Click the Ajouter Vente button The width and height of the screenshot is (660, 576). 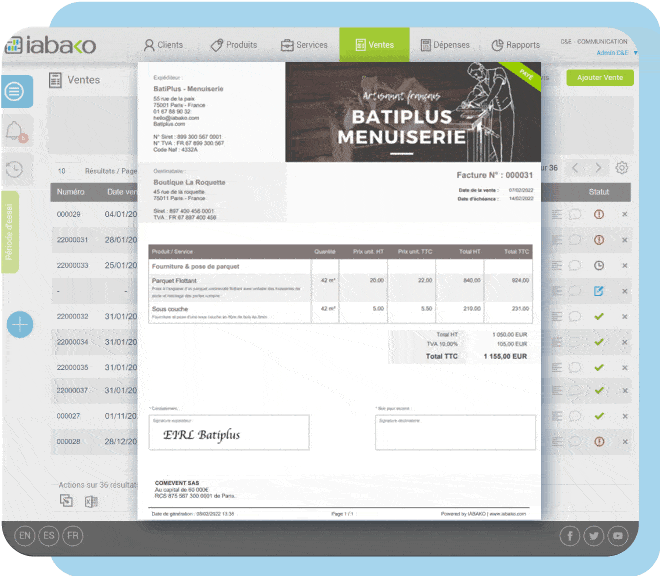click(600, 78)
